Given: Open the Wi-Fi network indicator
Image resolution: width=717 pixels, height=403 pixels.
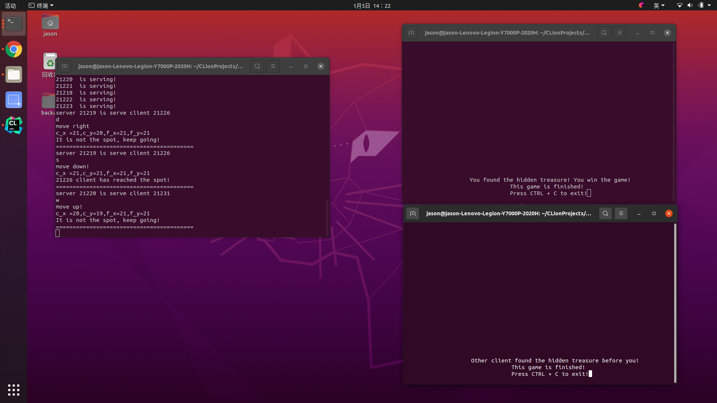Looking at the screenshot, I should (680, 5).
